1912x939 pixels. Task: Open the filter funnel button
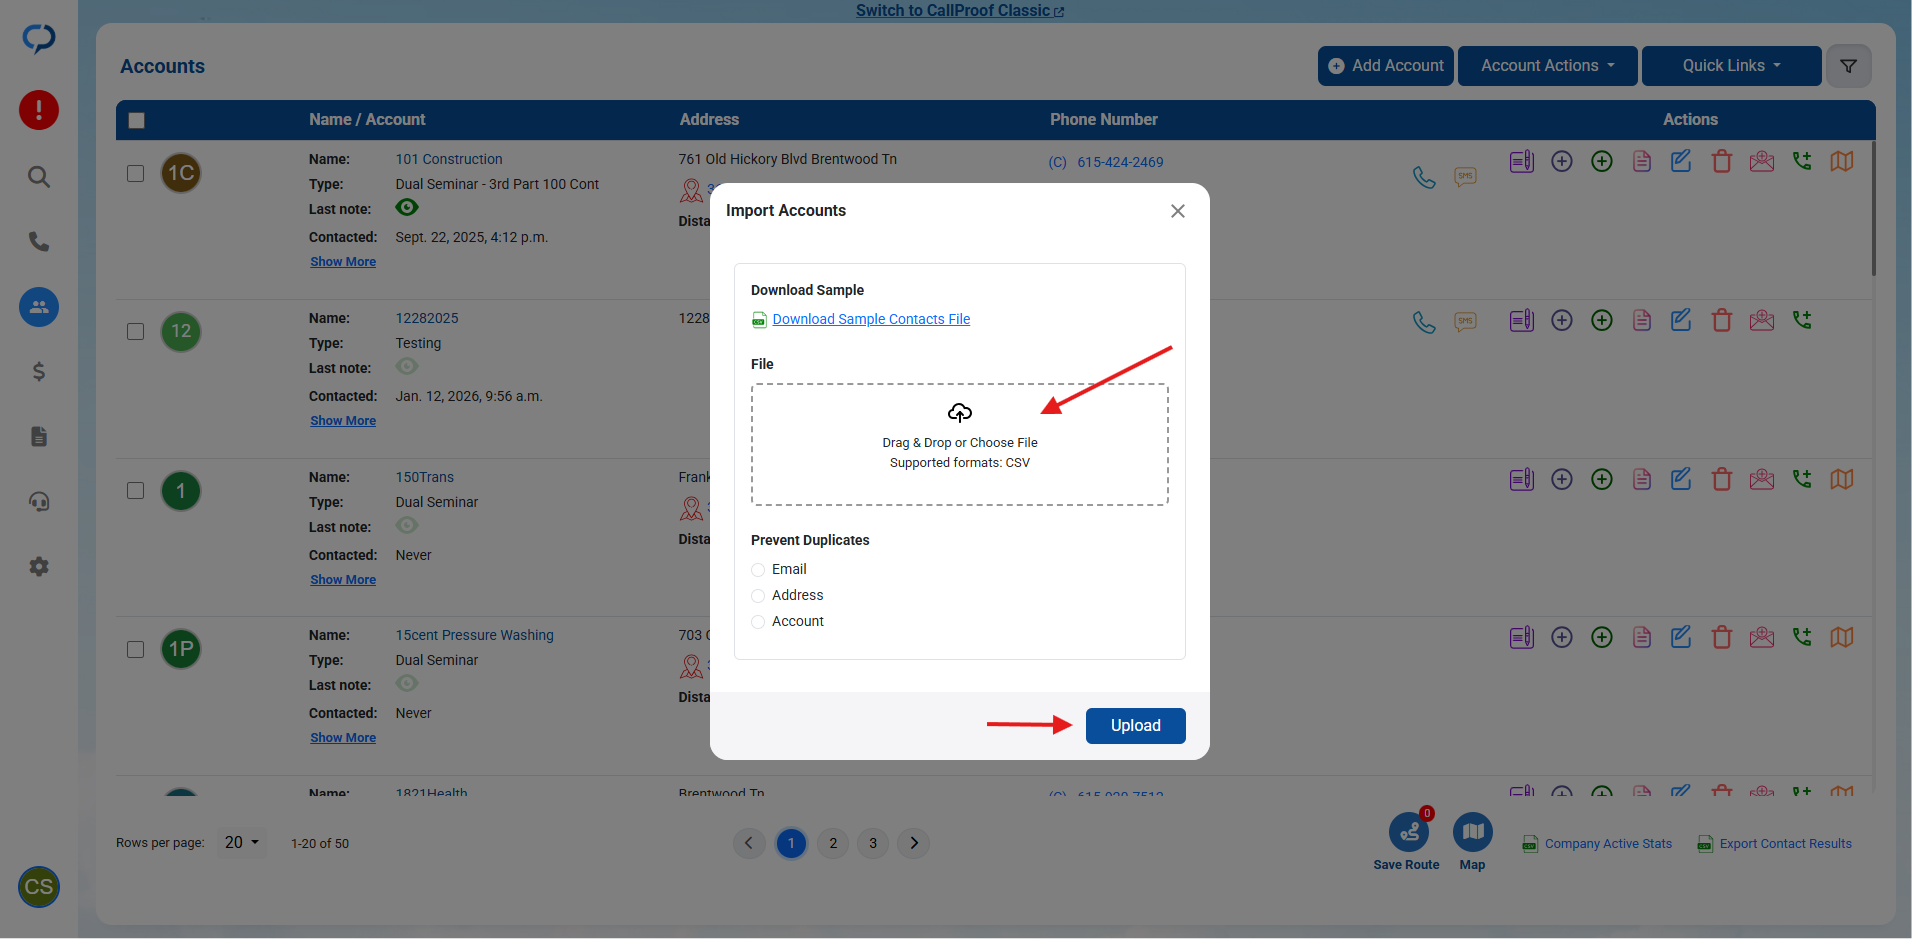point(1849,66)
